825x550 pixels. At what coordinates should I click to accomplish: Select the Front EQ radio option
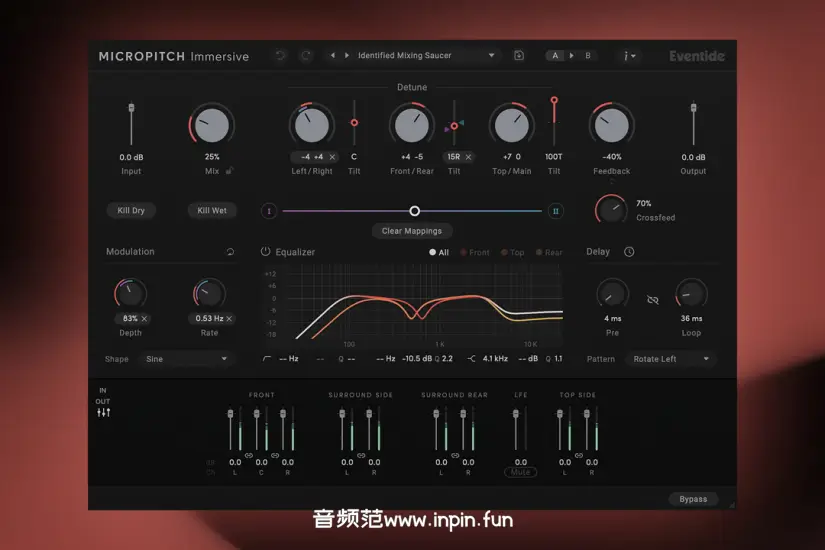click(x=475, y=253)
